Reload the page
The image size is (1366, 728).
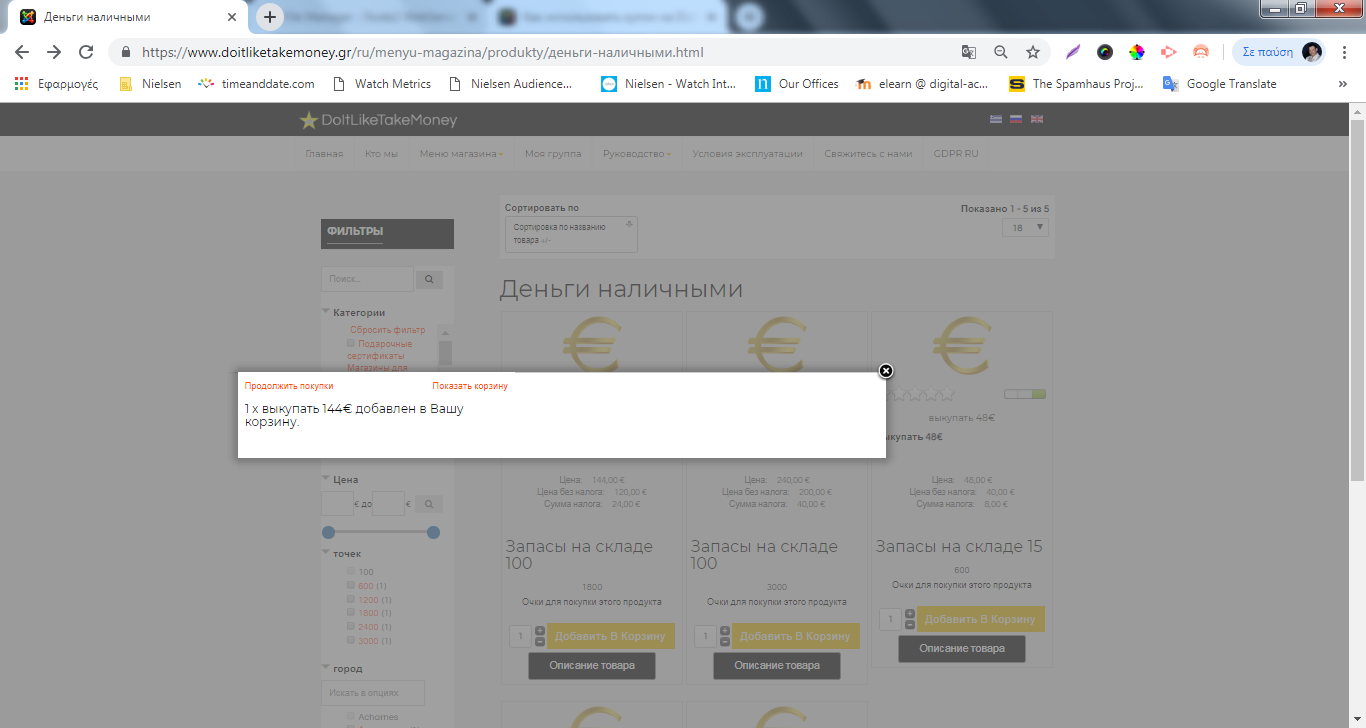[86, 52]
